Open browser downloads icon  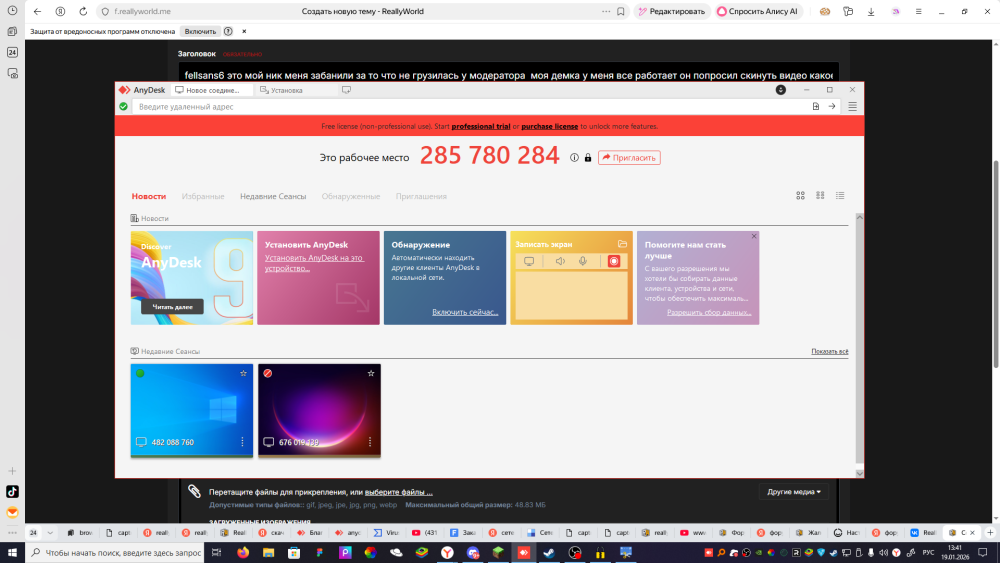(871, 11)
